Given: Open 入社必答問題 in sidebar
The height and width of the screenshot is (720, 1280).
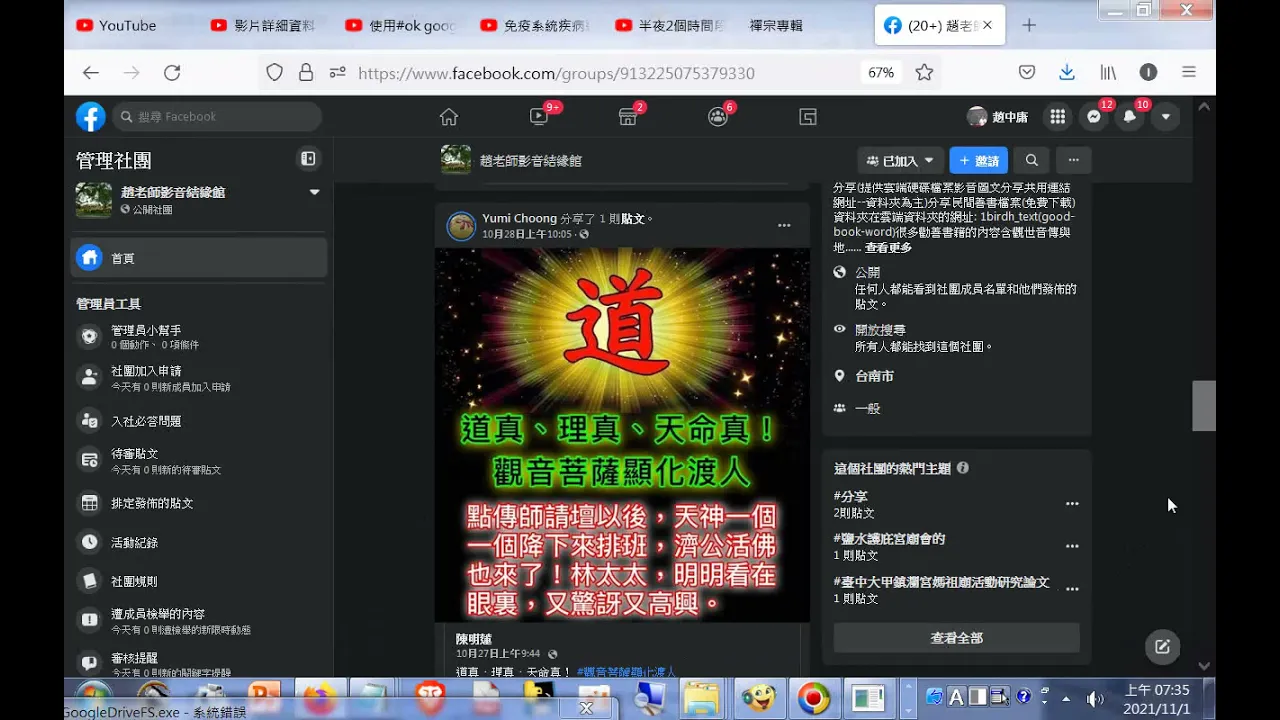Looking at the screenshot, I should pyautogui.click(x=199, y=421).
